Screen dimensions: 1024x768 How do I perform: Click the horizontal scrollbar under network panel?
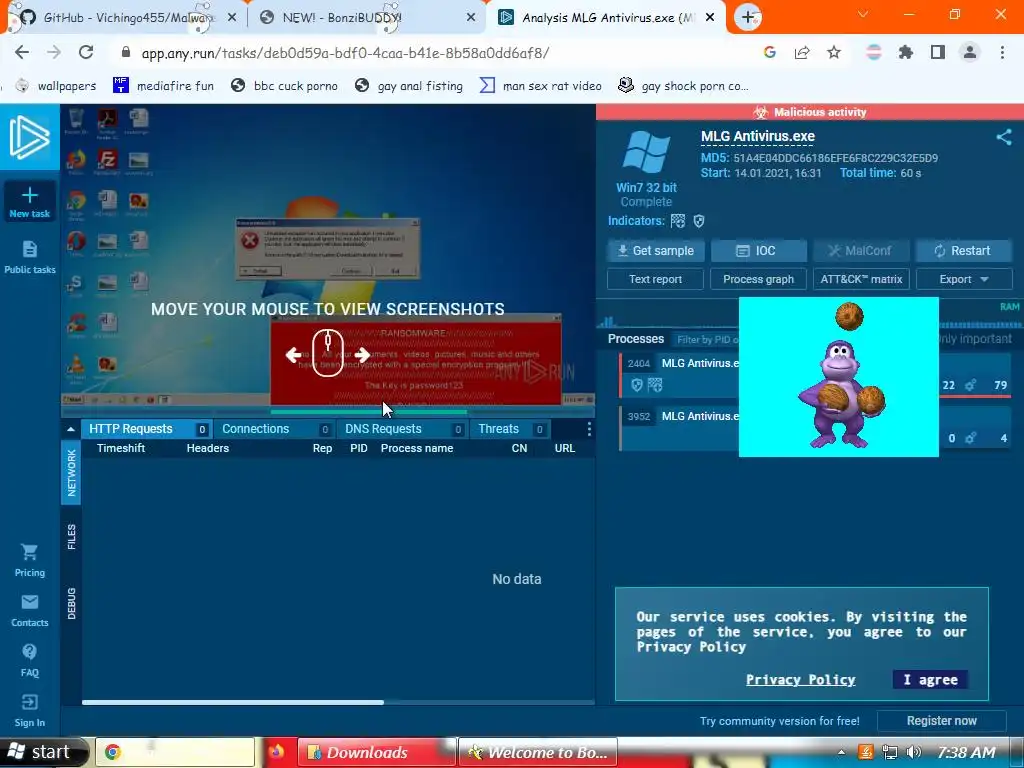tap(232, 703)
